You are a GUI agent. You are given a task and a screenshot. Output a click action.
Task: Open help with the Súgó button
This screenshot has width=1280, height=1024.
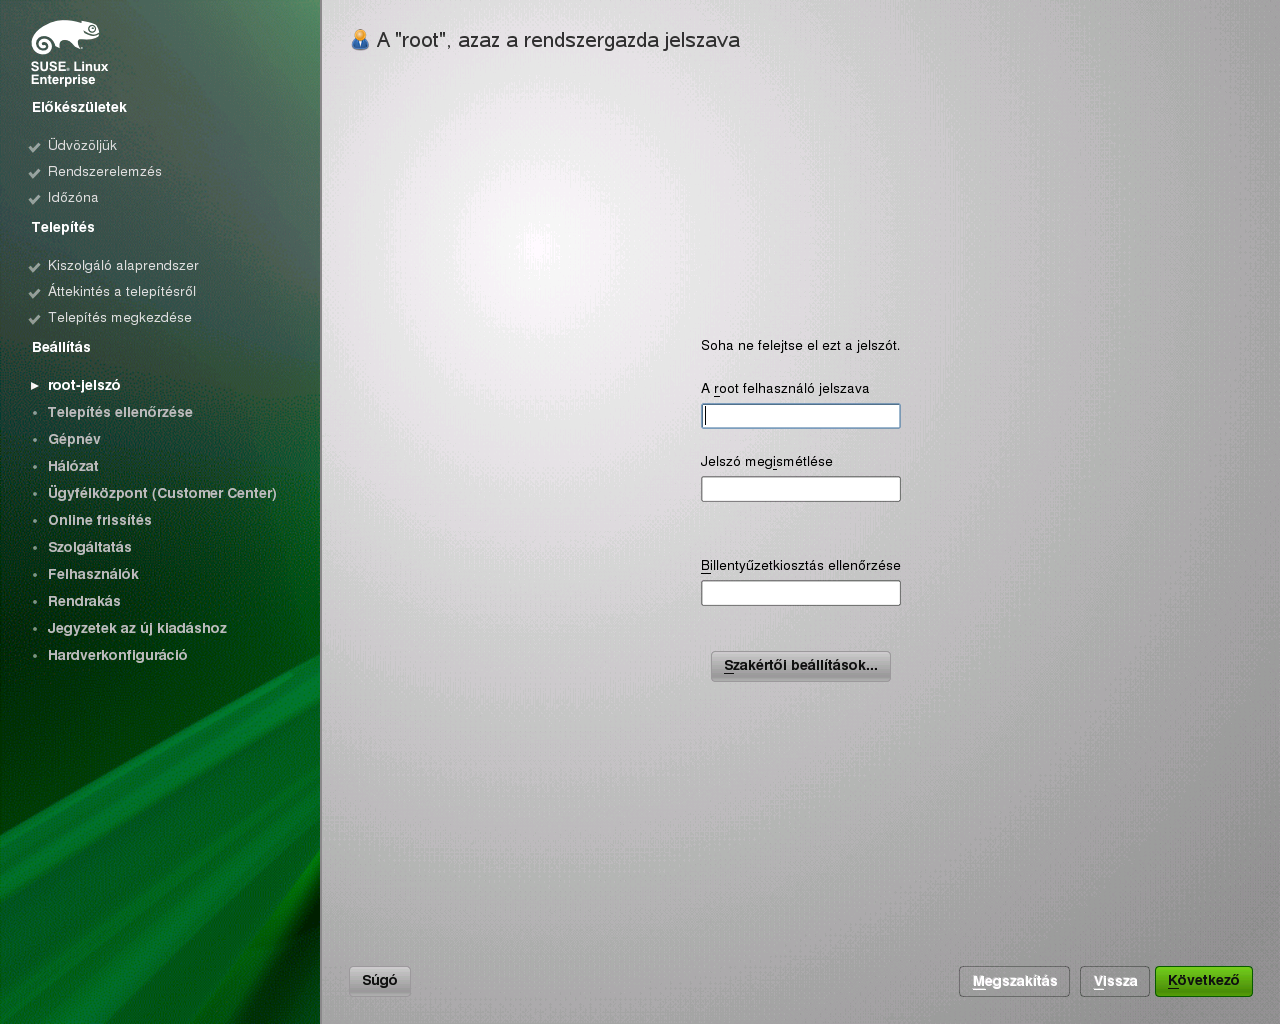[380, 981]
